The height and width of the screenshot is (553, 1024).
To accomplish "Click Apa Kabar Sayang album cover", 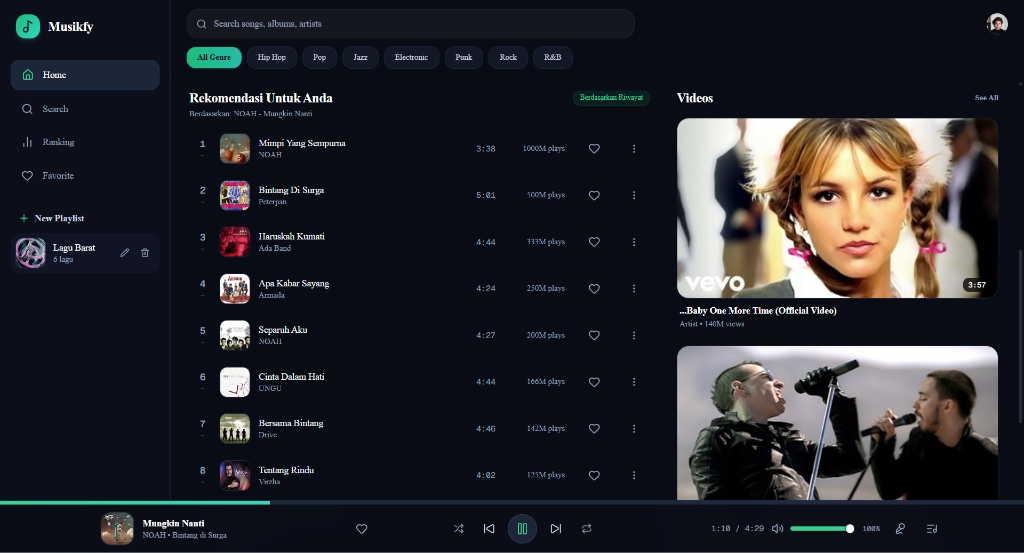I will pyautogui.click(x=234, y=289).
